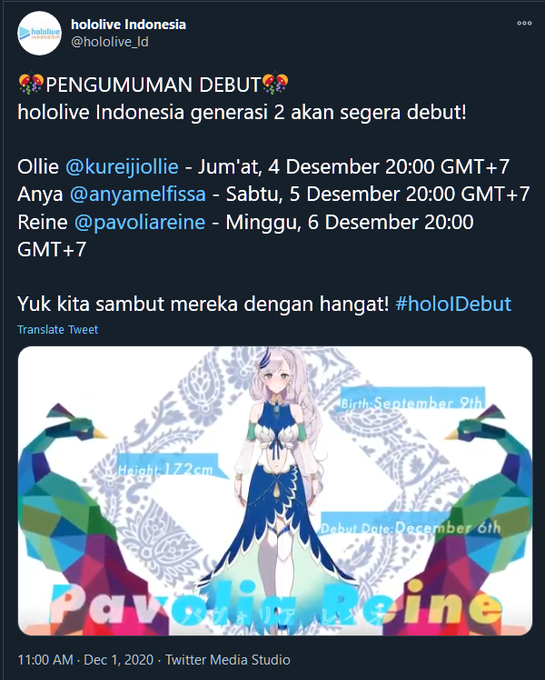This screenshot has width=545, height=680.
Task: Click the hololive Indonesia profile avatar
Action: click(x=39, y=33)
